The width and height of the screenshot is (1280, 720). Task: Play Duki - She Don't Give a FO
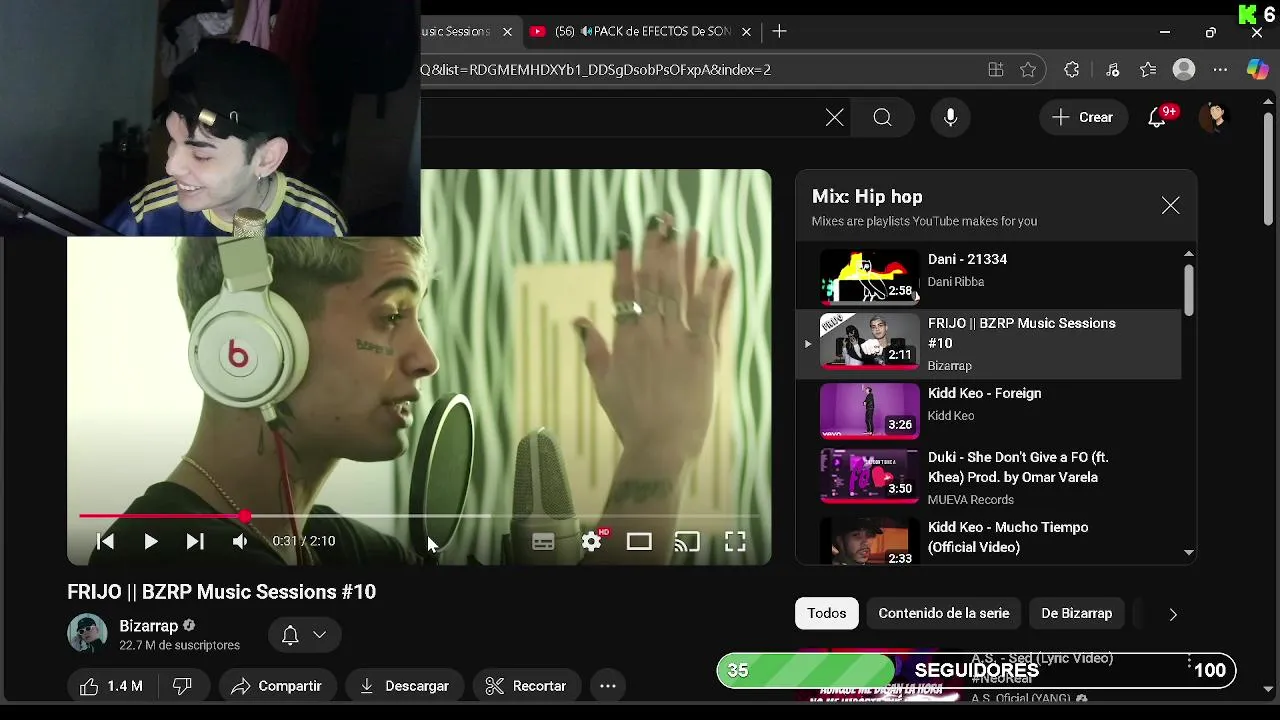click(988, 477)
